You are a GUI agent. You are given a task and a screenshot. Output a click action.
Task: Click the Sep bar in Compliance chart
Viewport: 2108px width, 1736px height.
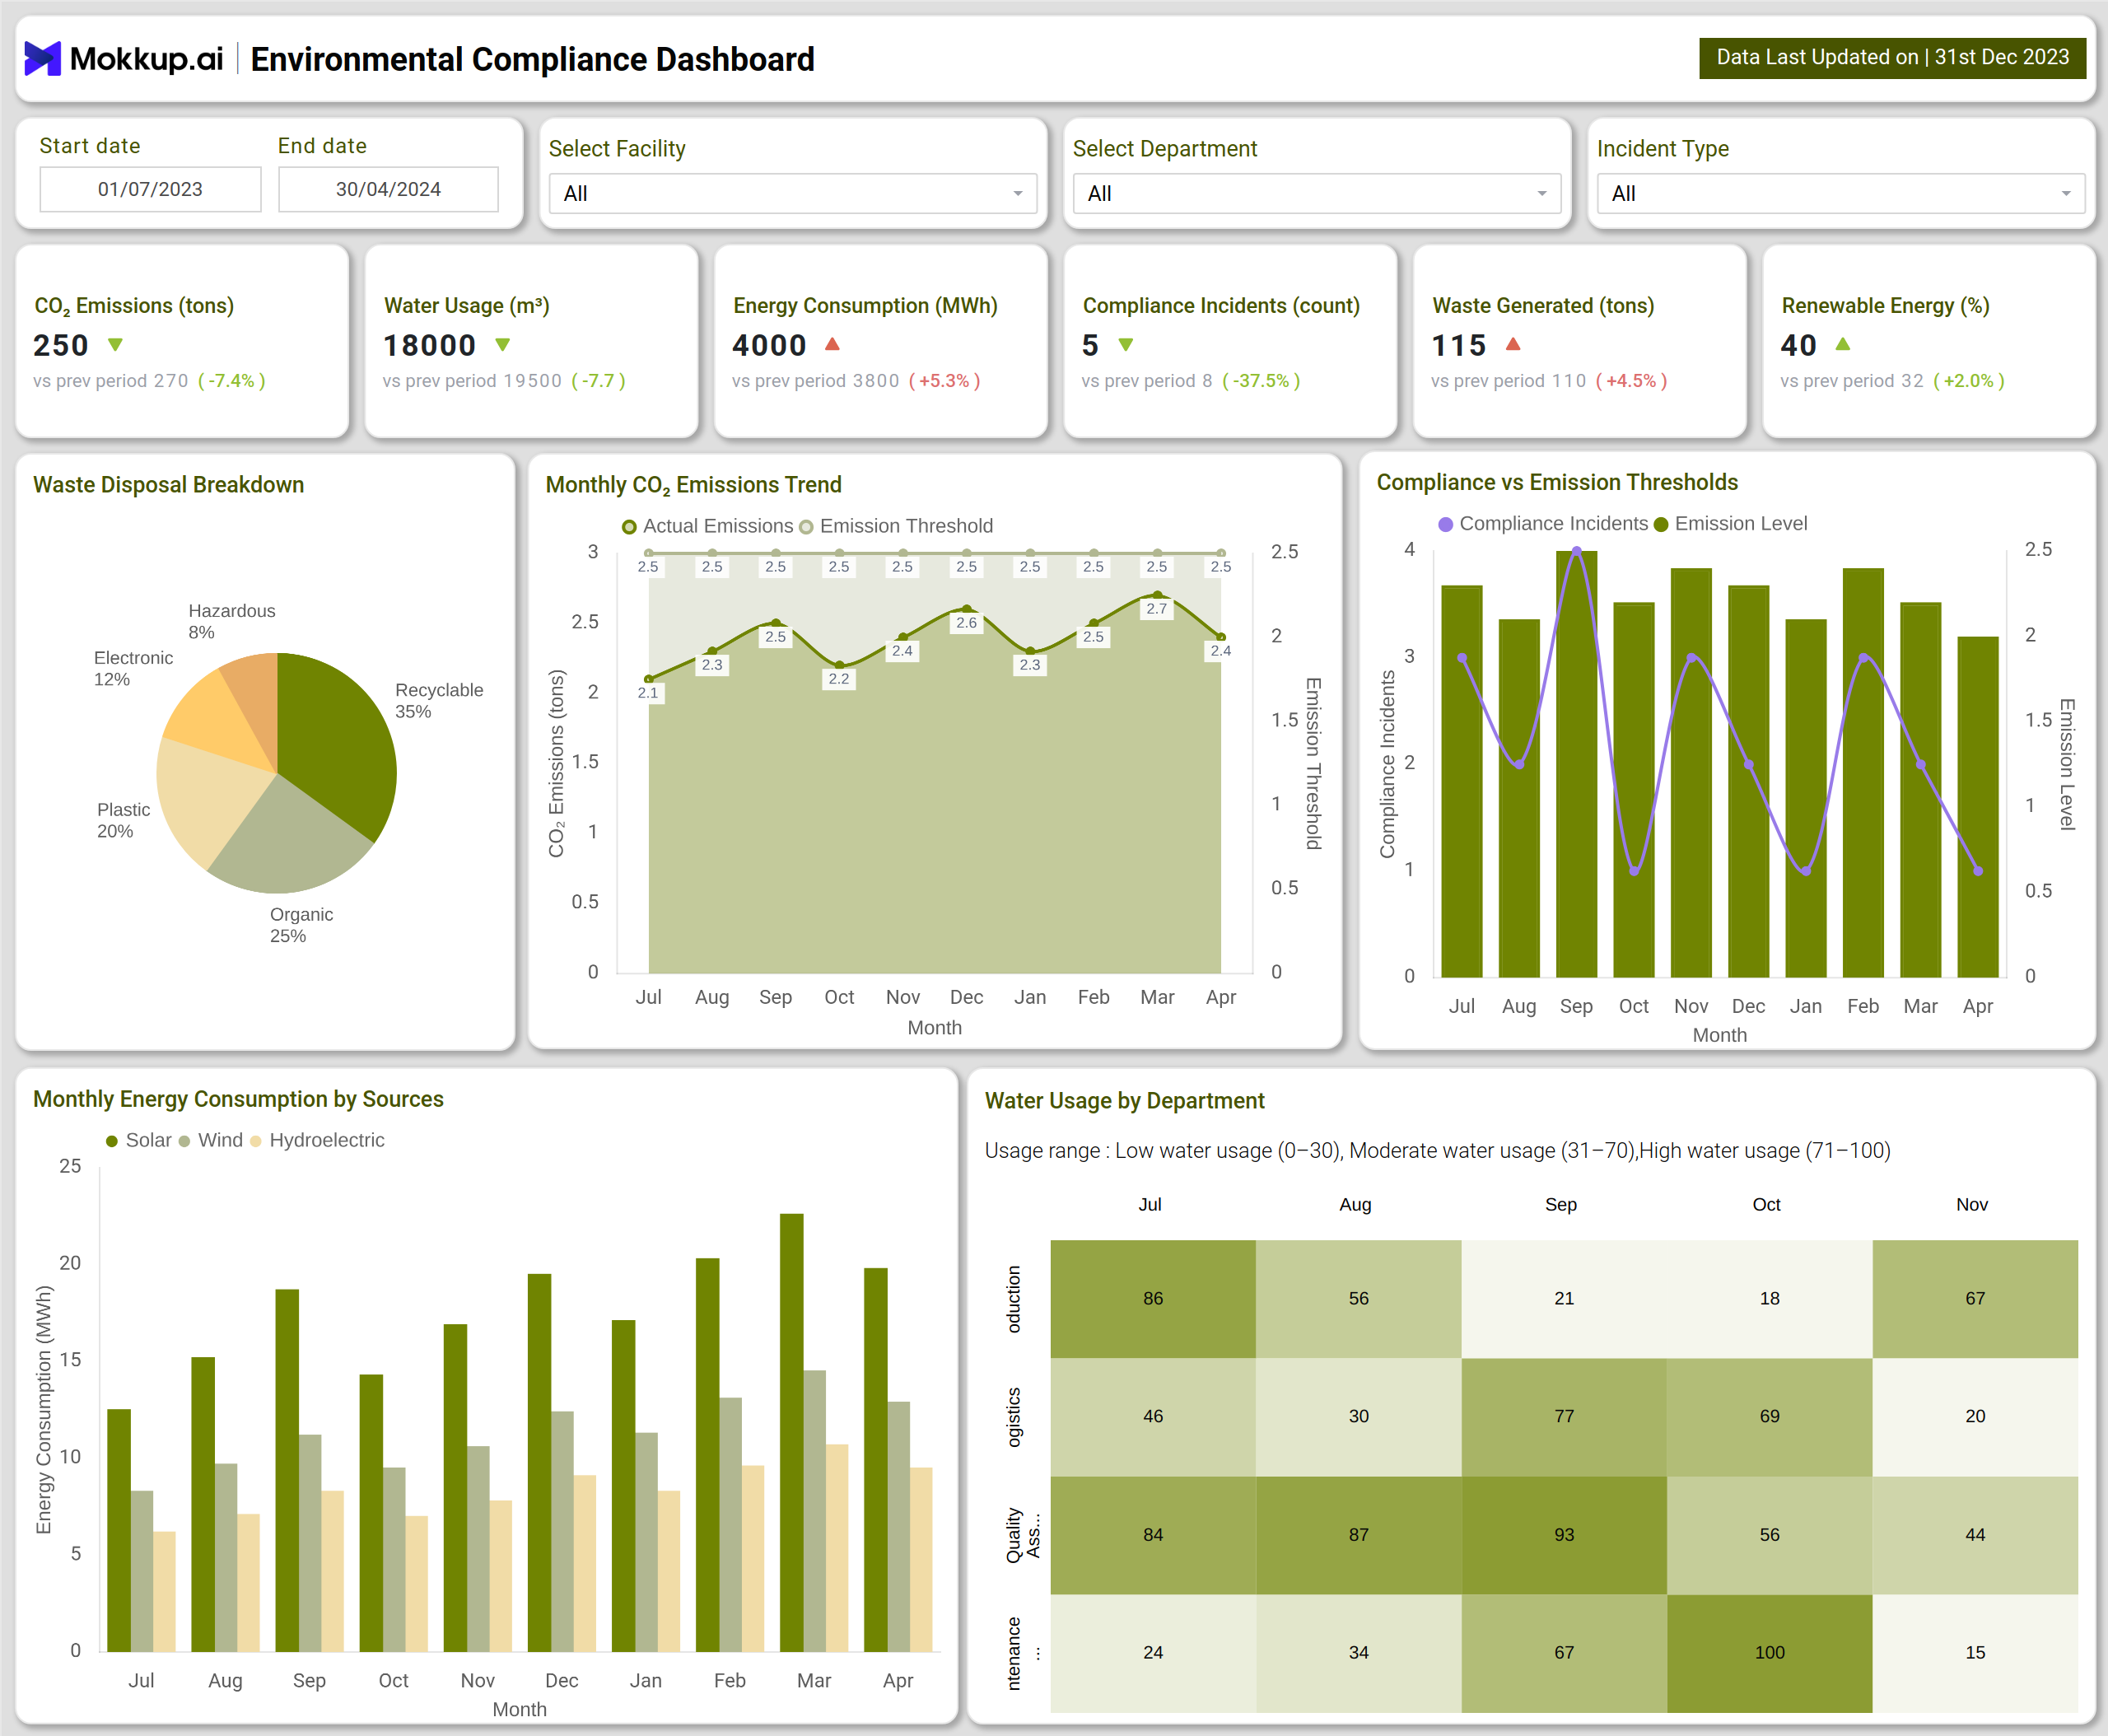(1576, 764)
